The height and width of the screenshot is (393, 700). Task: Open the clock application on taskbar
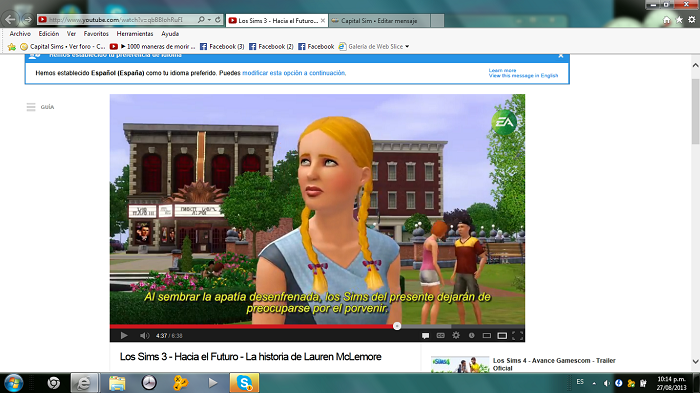coord(149,383)
